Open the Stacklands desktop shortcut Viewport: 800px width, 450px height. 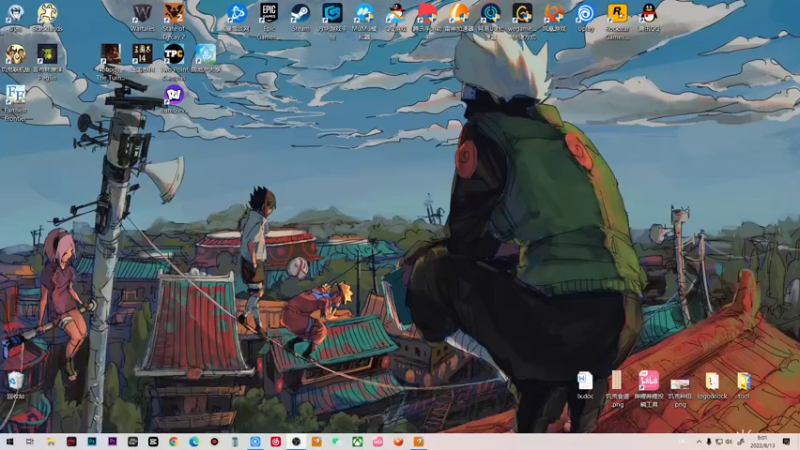tap(47, 17)
